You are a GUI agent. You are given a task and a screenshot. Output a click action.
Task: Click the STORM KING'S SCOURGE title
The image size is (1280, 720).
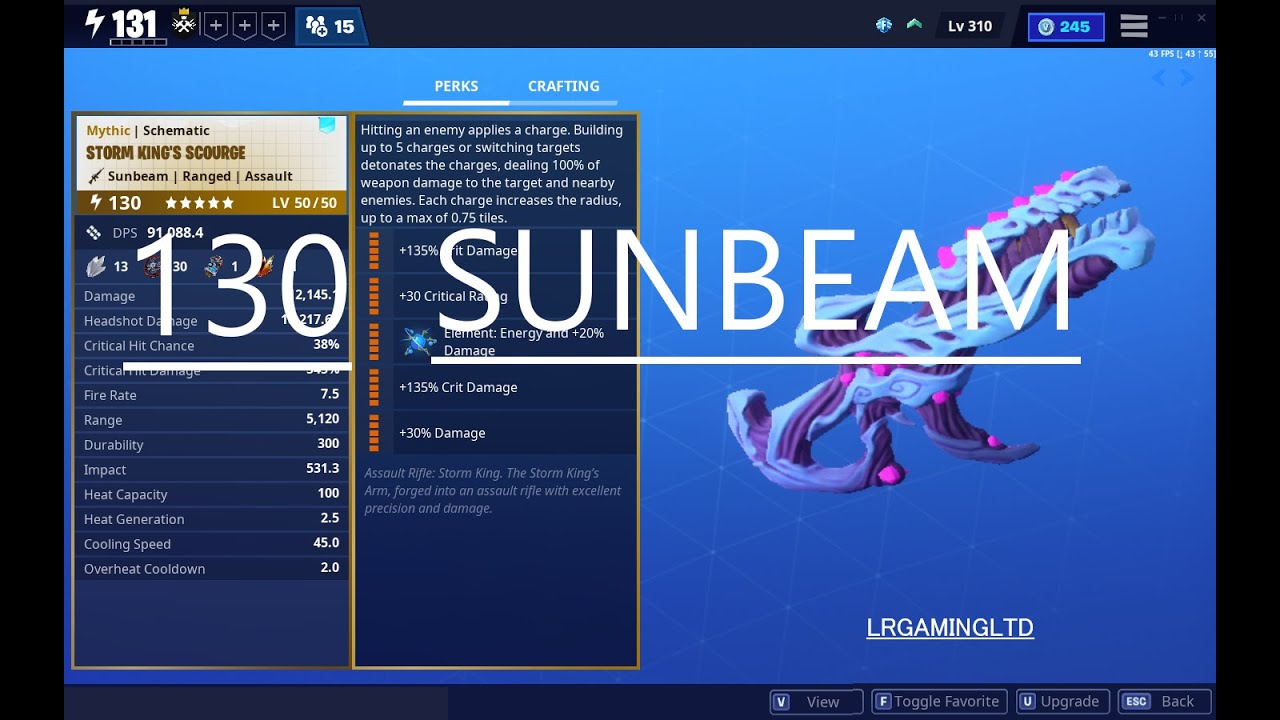tap(166, 153)
